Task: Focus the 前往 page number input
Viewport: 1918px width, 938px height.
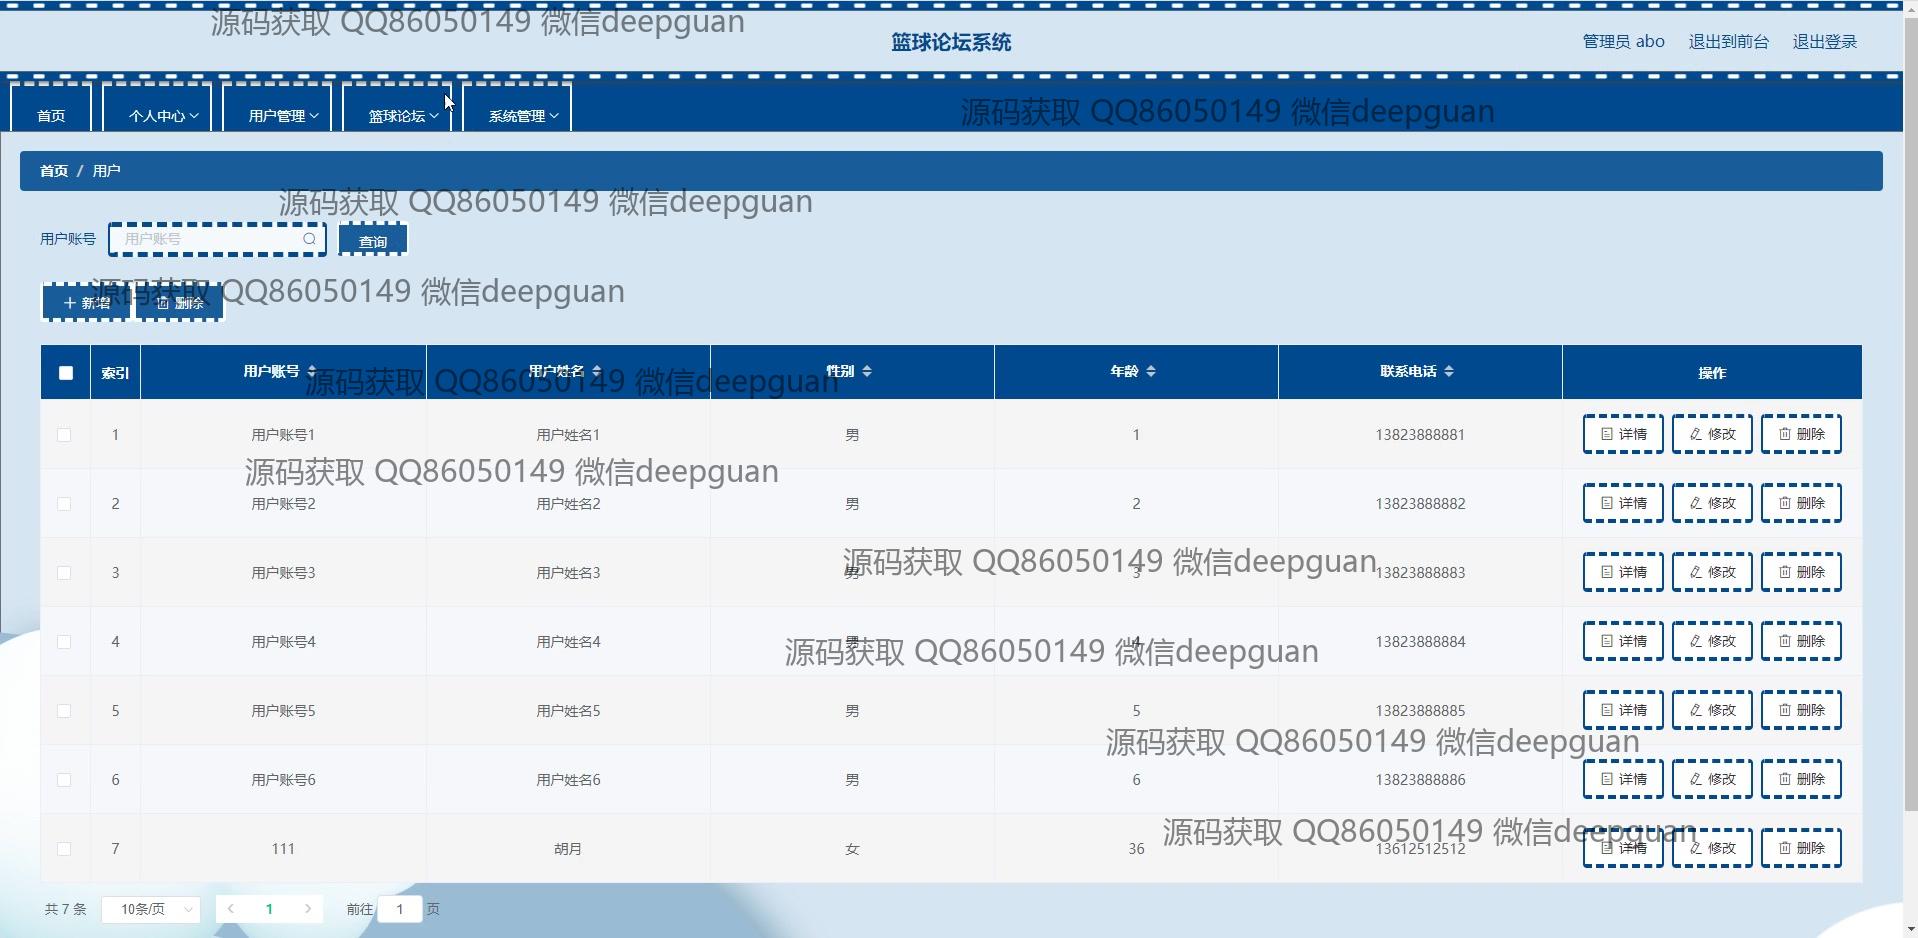Action: point(400,909)
